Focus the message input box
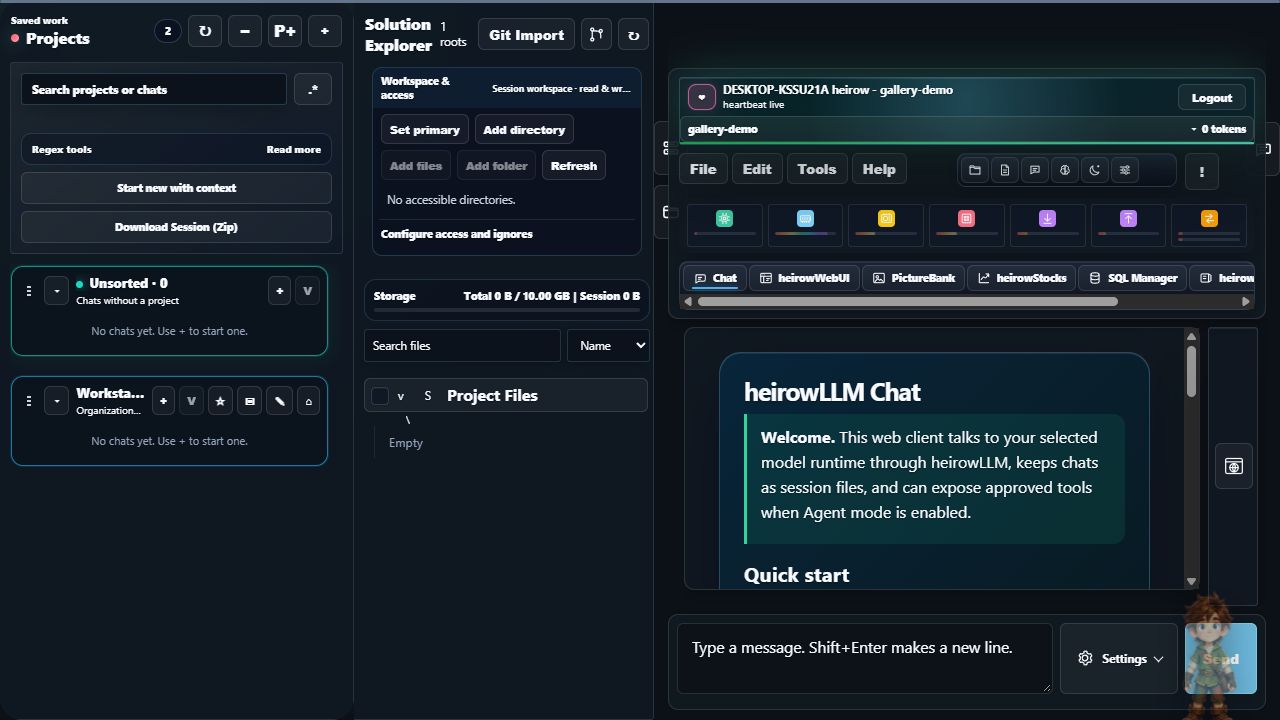 point(865,659)
